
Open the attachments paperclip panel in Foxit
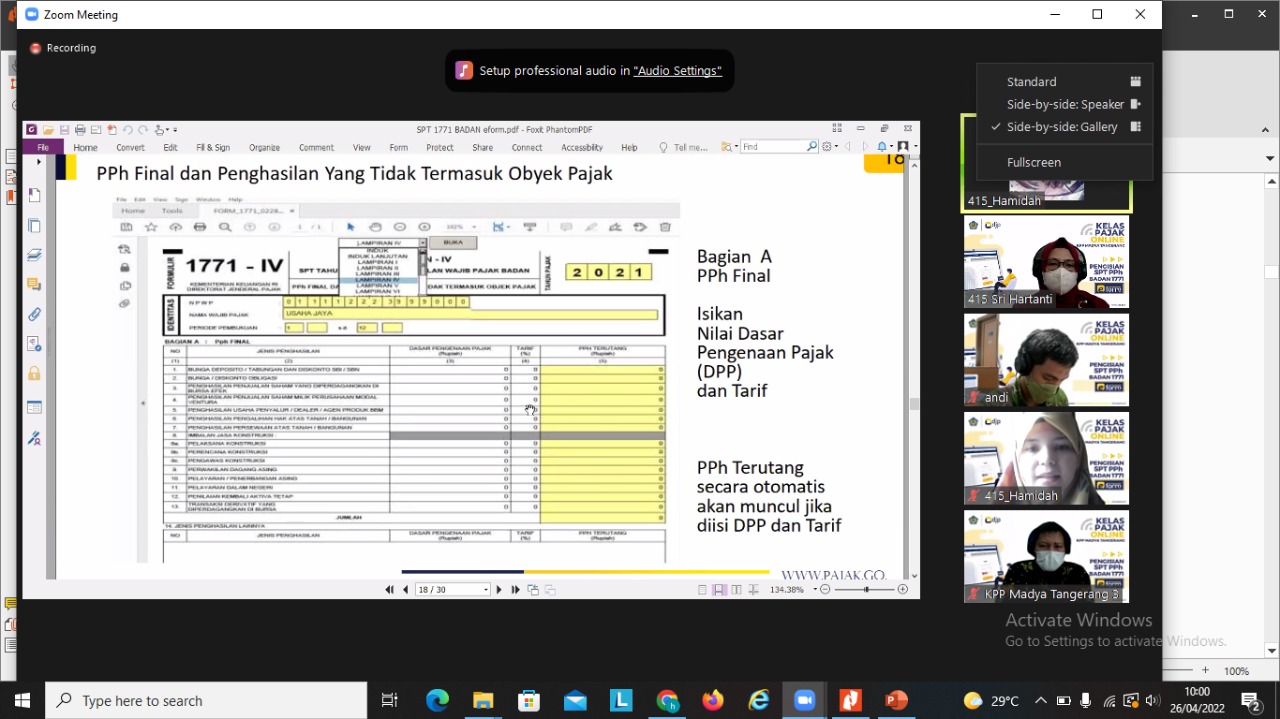point(34,314)
